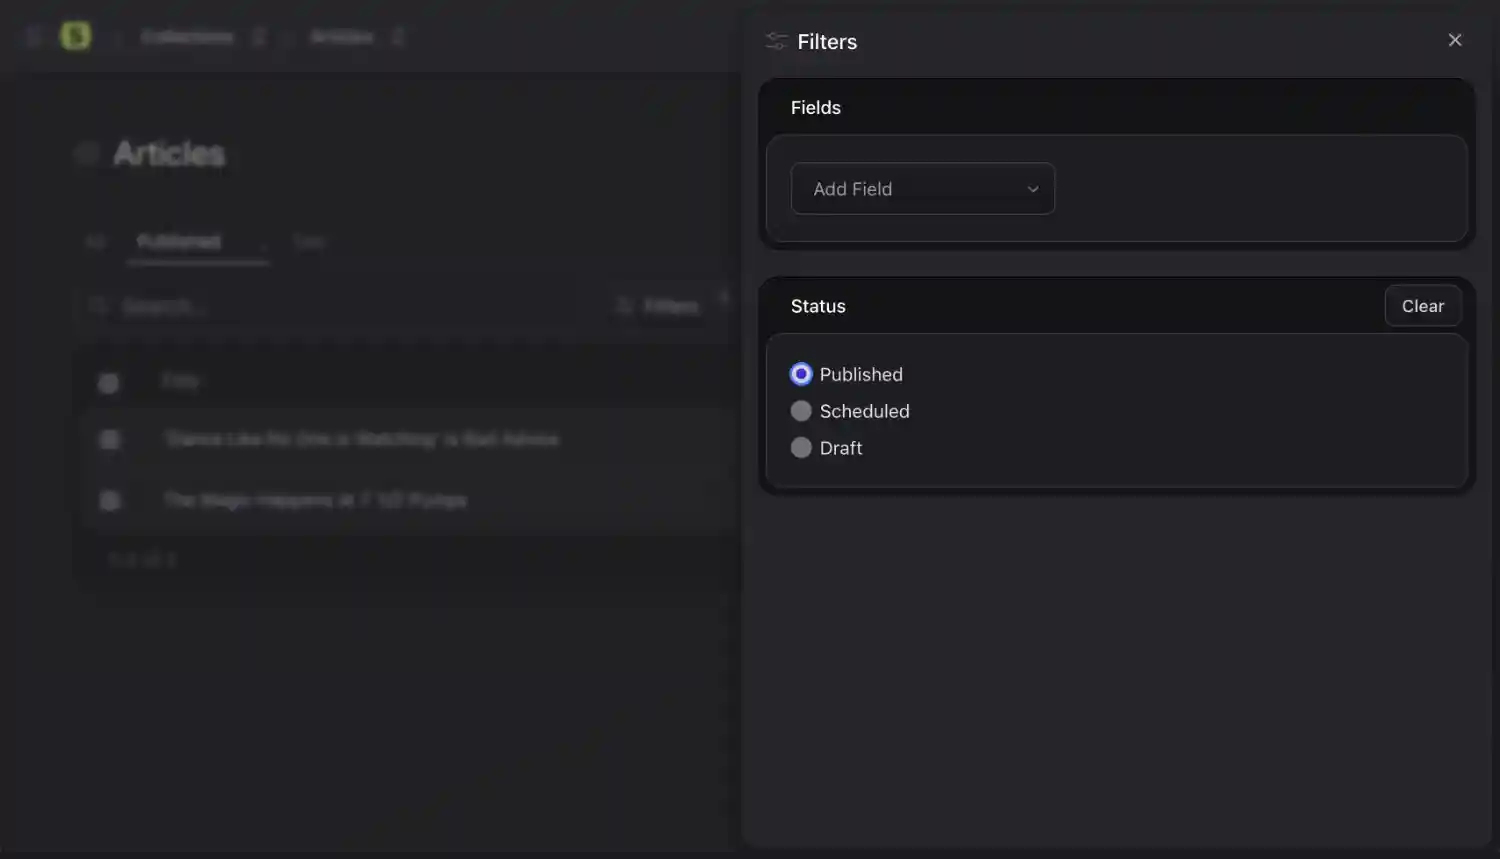Viewport: 1500px width, 859px height.
Task: Expand the chevron after the Collections breadcrumb
Action: pyautogui.click(x=259, y=35)
